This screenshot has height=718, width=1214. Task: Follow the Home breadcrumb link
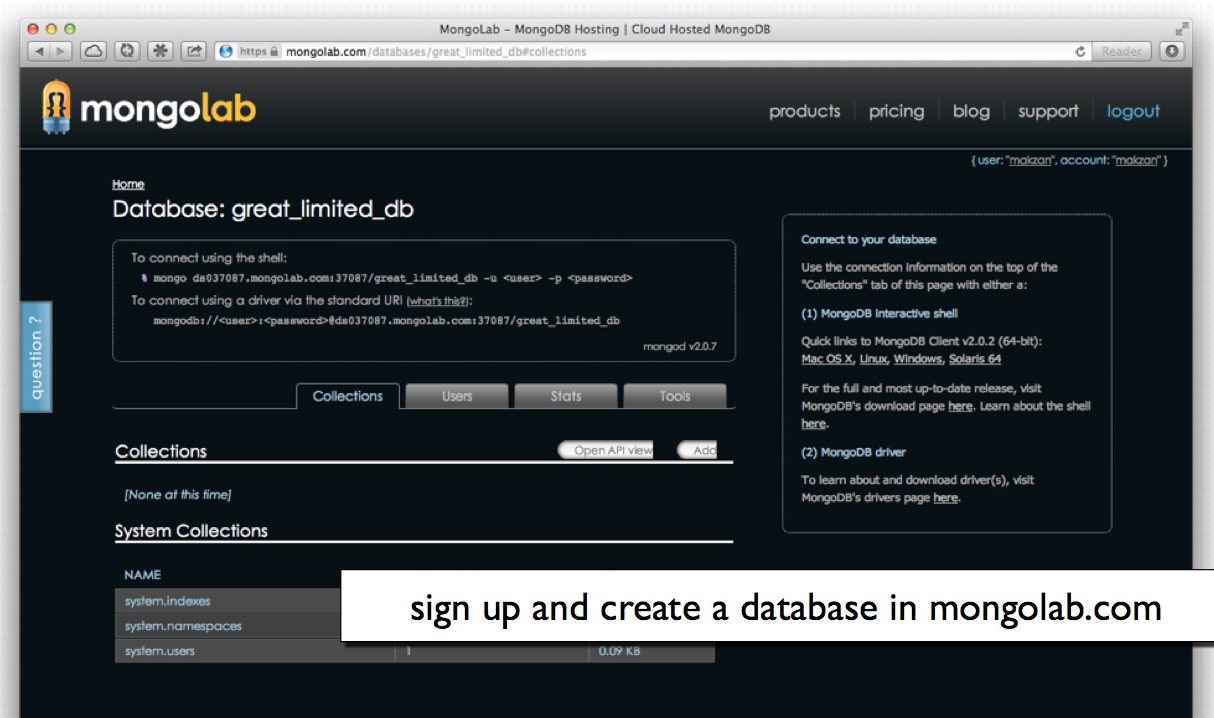pyautogui.click(x=128, y=184)
